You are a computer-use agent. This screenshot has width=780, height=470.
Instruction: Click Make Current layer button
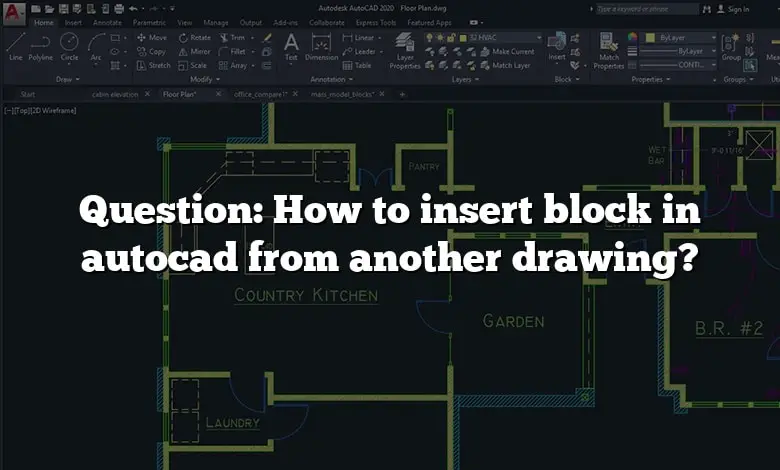[x=508, y=52]
